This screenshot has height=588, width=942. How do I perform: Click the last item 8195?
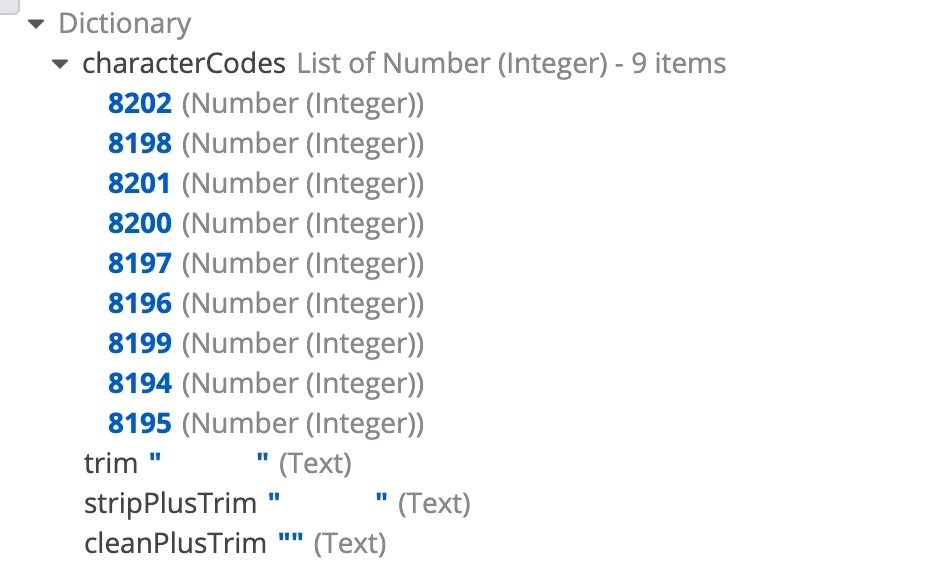[x=139, y=423]
